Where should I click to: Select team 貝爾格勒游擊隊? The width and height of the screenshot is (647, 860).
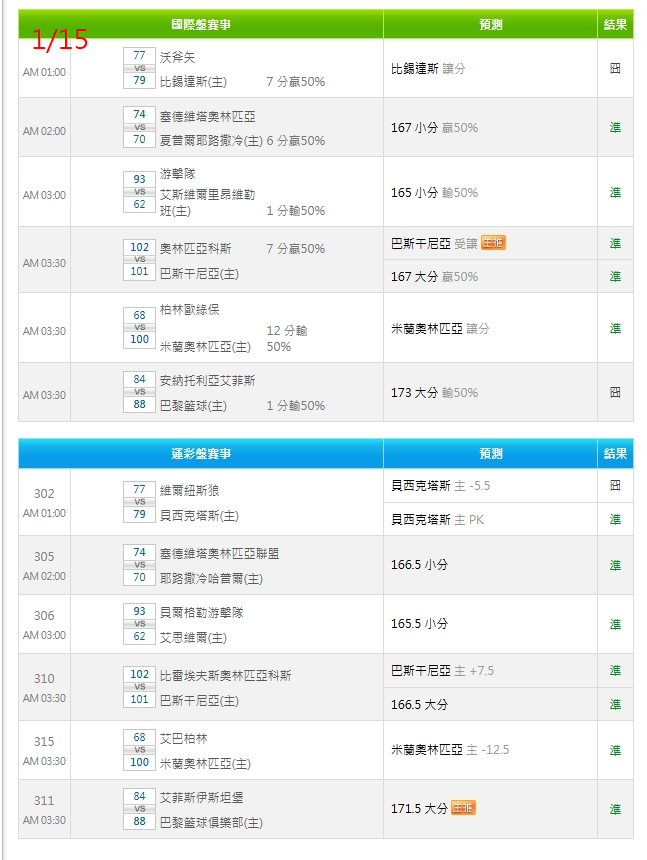click(x=201, y=613)
